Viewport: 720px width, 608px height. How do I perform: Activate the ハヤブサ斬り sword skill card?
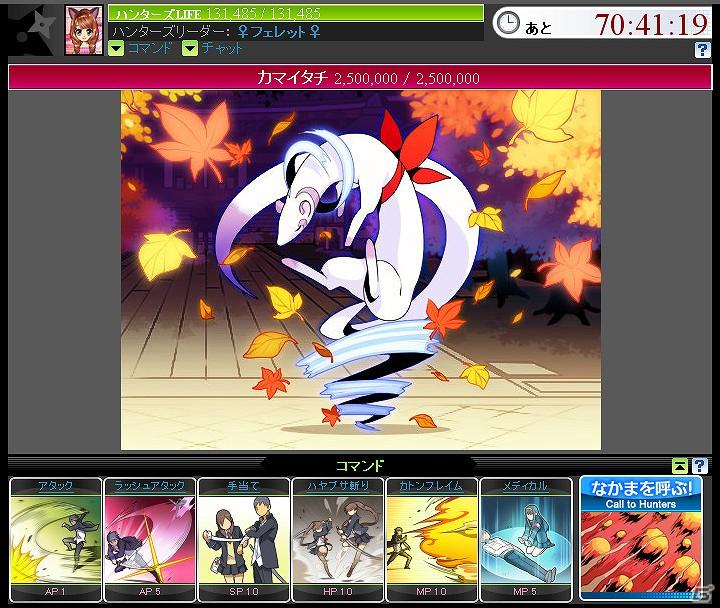338,540
